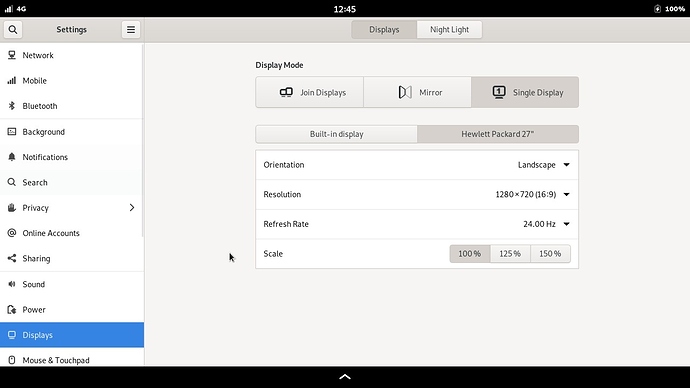Open Notifications settings
This screenshot has height=388, width=690.
point(71,157)
